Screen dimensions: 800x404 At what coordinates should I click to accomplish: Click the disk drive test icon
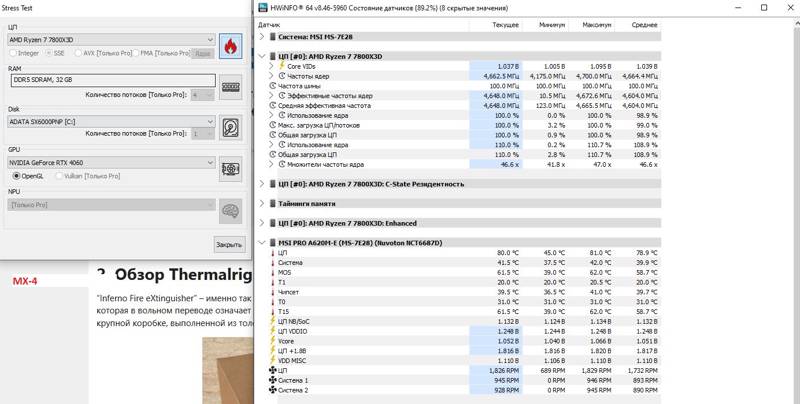(x=231, y=128)
